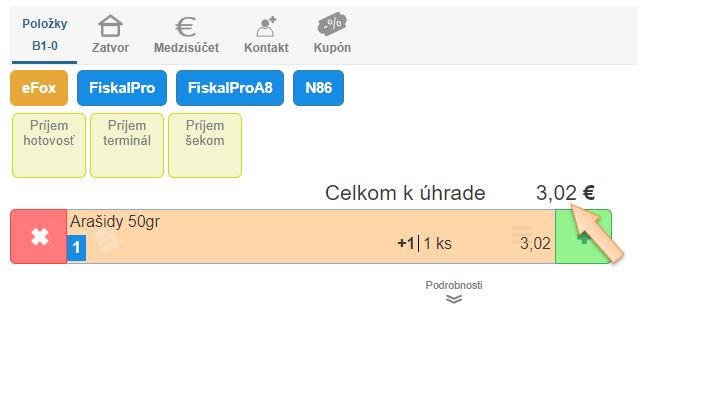This screenshot has width=704, height=400.
Task: Click the Arašidy 50gr item name
Action: pos(115,222)
